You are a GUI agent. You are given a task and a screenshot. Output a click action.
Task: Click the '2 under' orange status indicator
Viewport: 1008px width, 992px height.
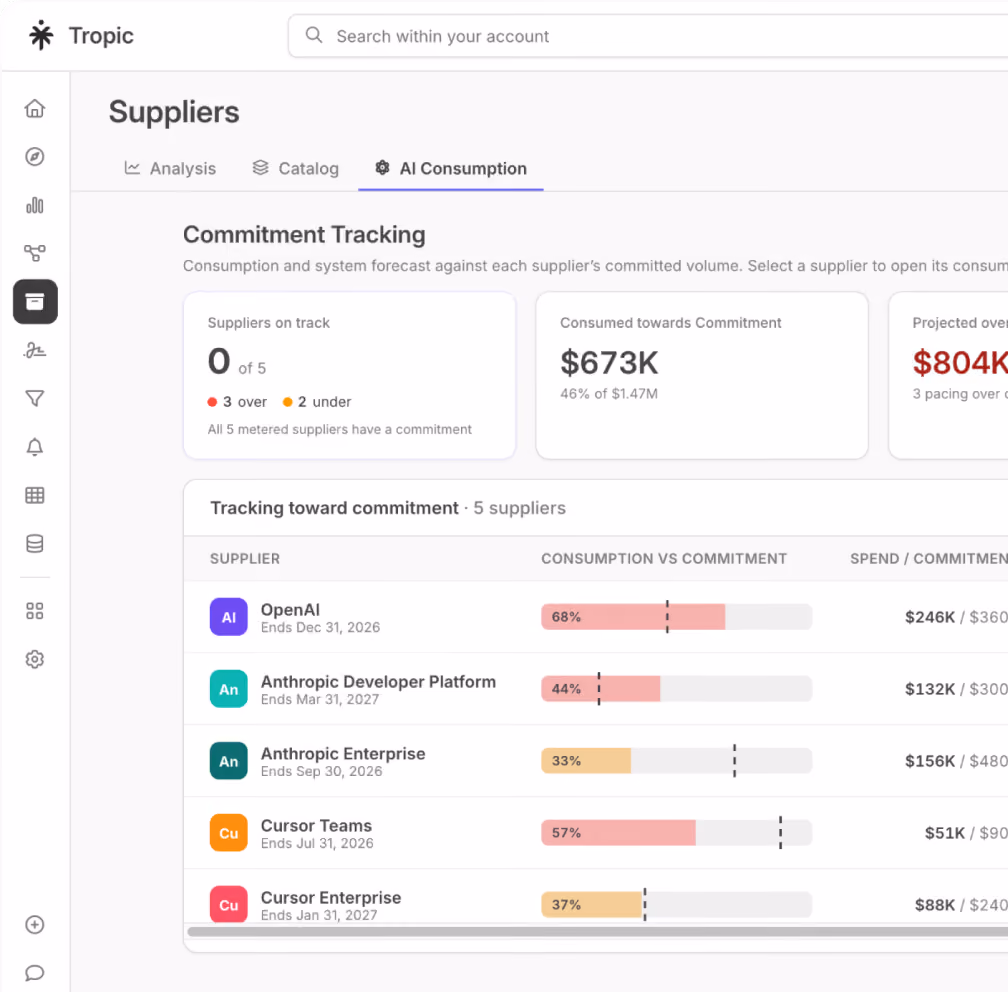coord(317,402)
